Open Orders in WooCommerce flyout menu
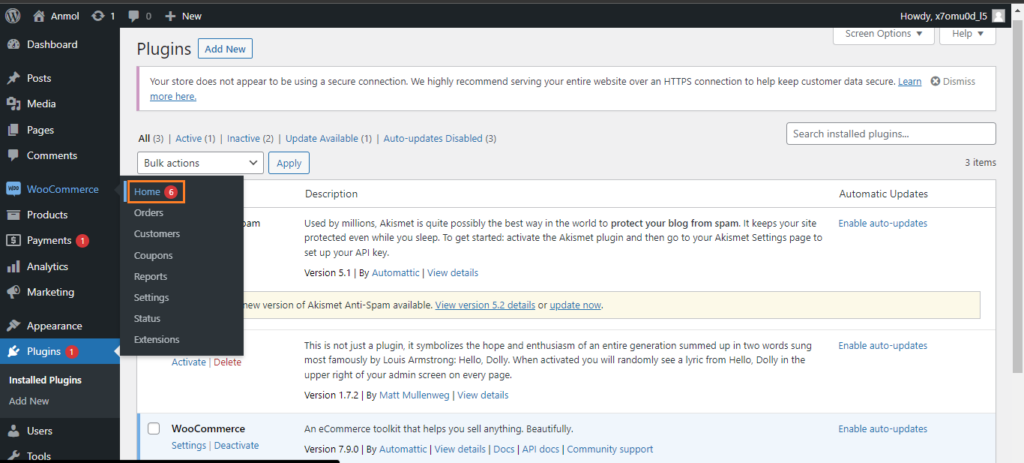This screenshot has height=463, width=1024. point(149,213)
